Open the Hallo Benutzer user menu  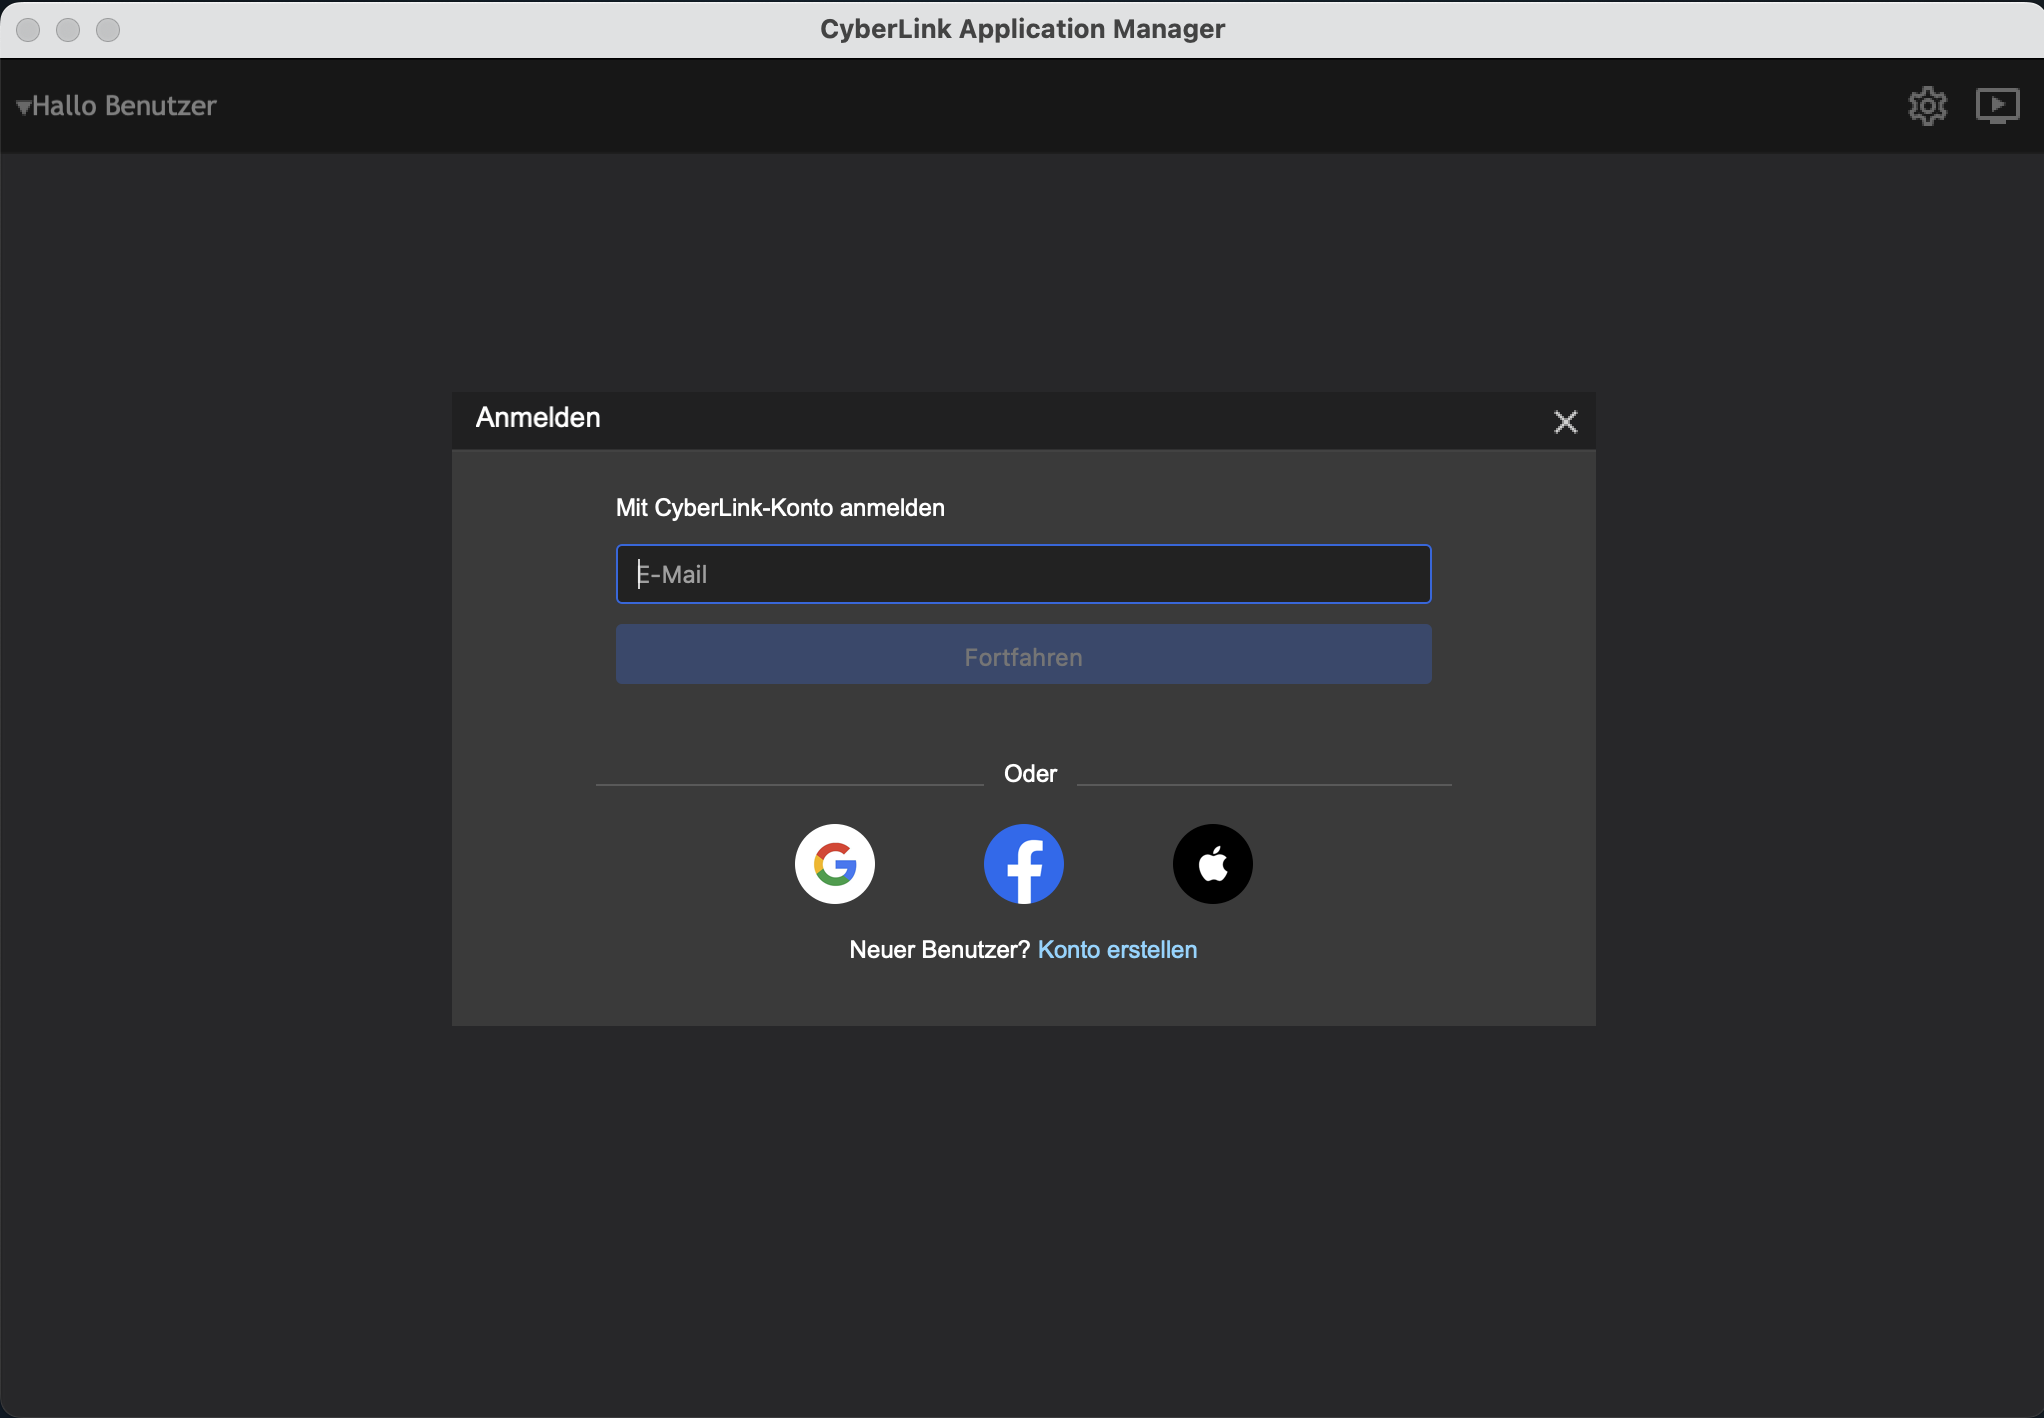124,106
